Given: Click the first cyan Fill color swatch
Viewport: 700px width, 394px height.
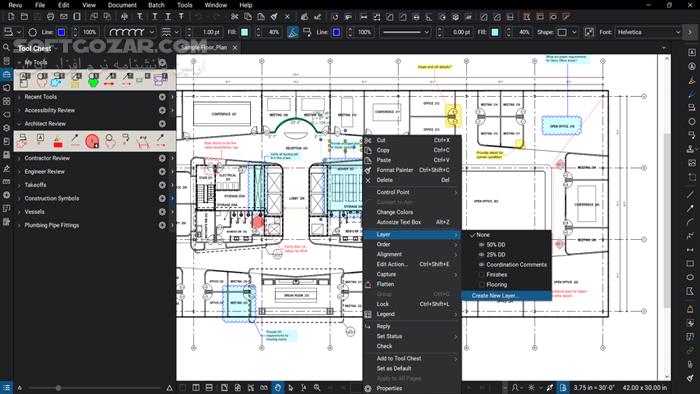Looking at the screenshot, I should point(245,32).
